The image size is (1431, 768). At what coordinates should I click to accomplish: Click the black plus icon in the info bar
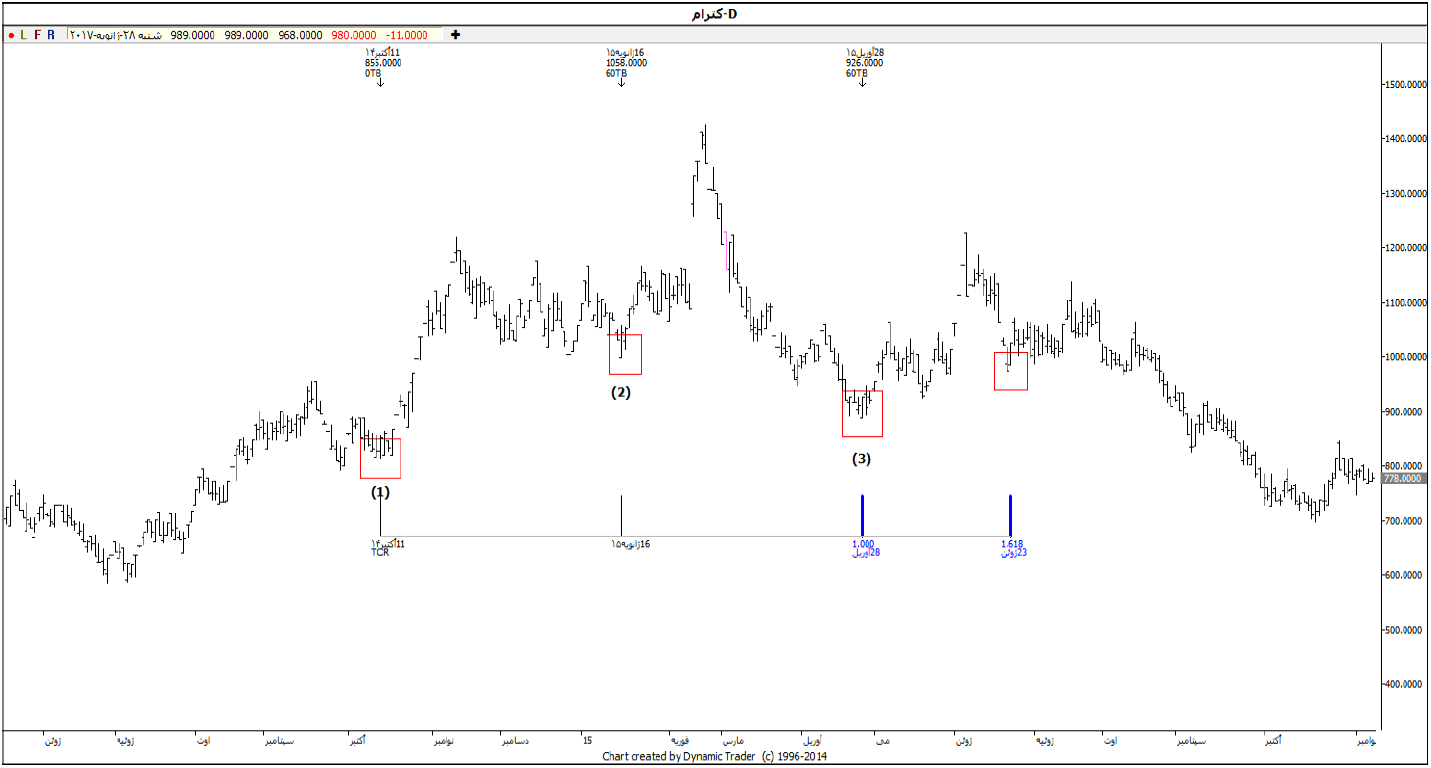(456, 35)
